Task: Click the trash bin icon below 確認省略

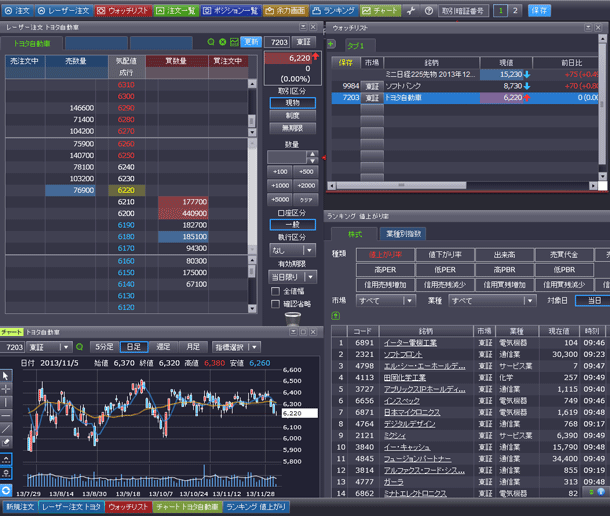Action: (x=293, y=319)
